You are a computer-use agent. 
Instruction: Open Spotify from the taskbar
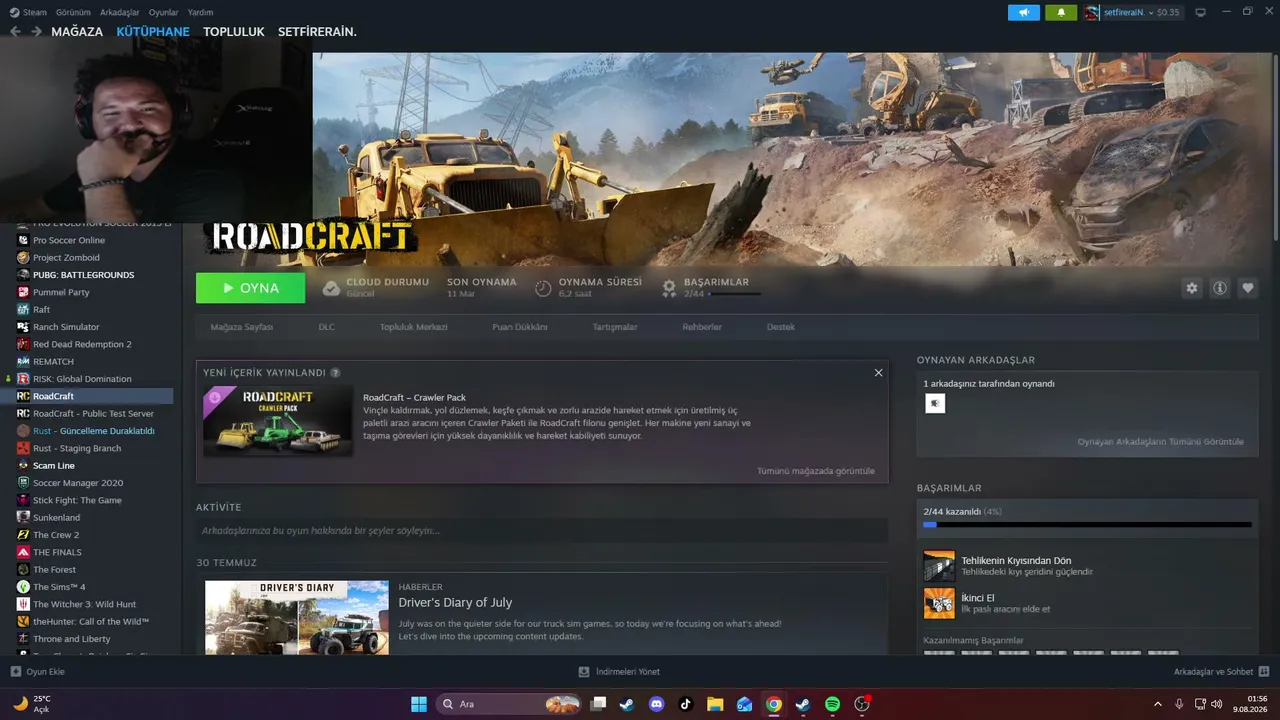(x=832, y=704)
